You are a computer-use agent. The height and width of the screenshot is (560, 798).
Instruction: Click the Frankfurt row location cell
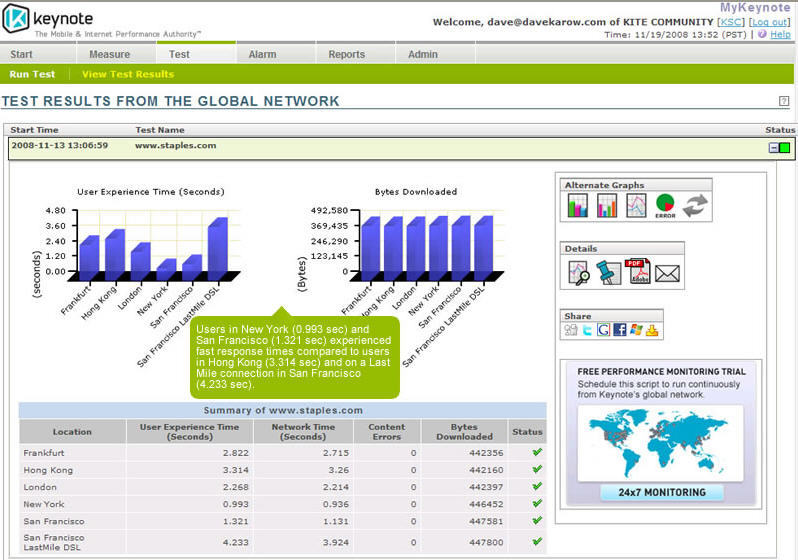[x=72, y=453]
